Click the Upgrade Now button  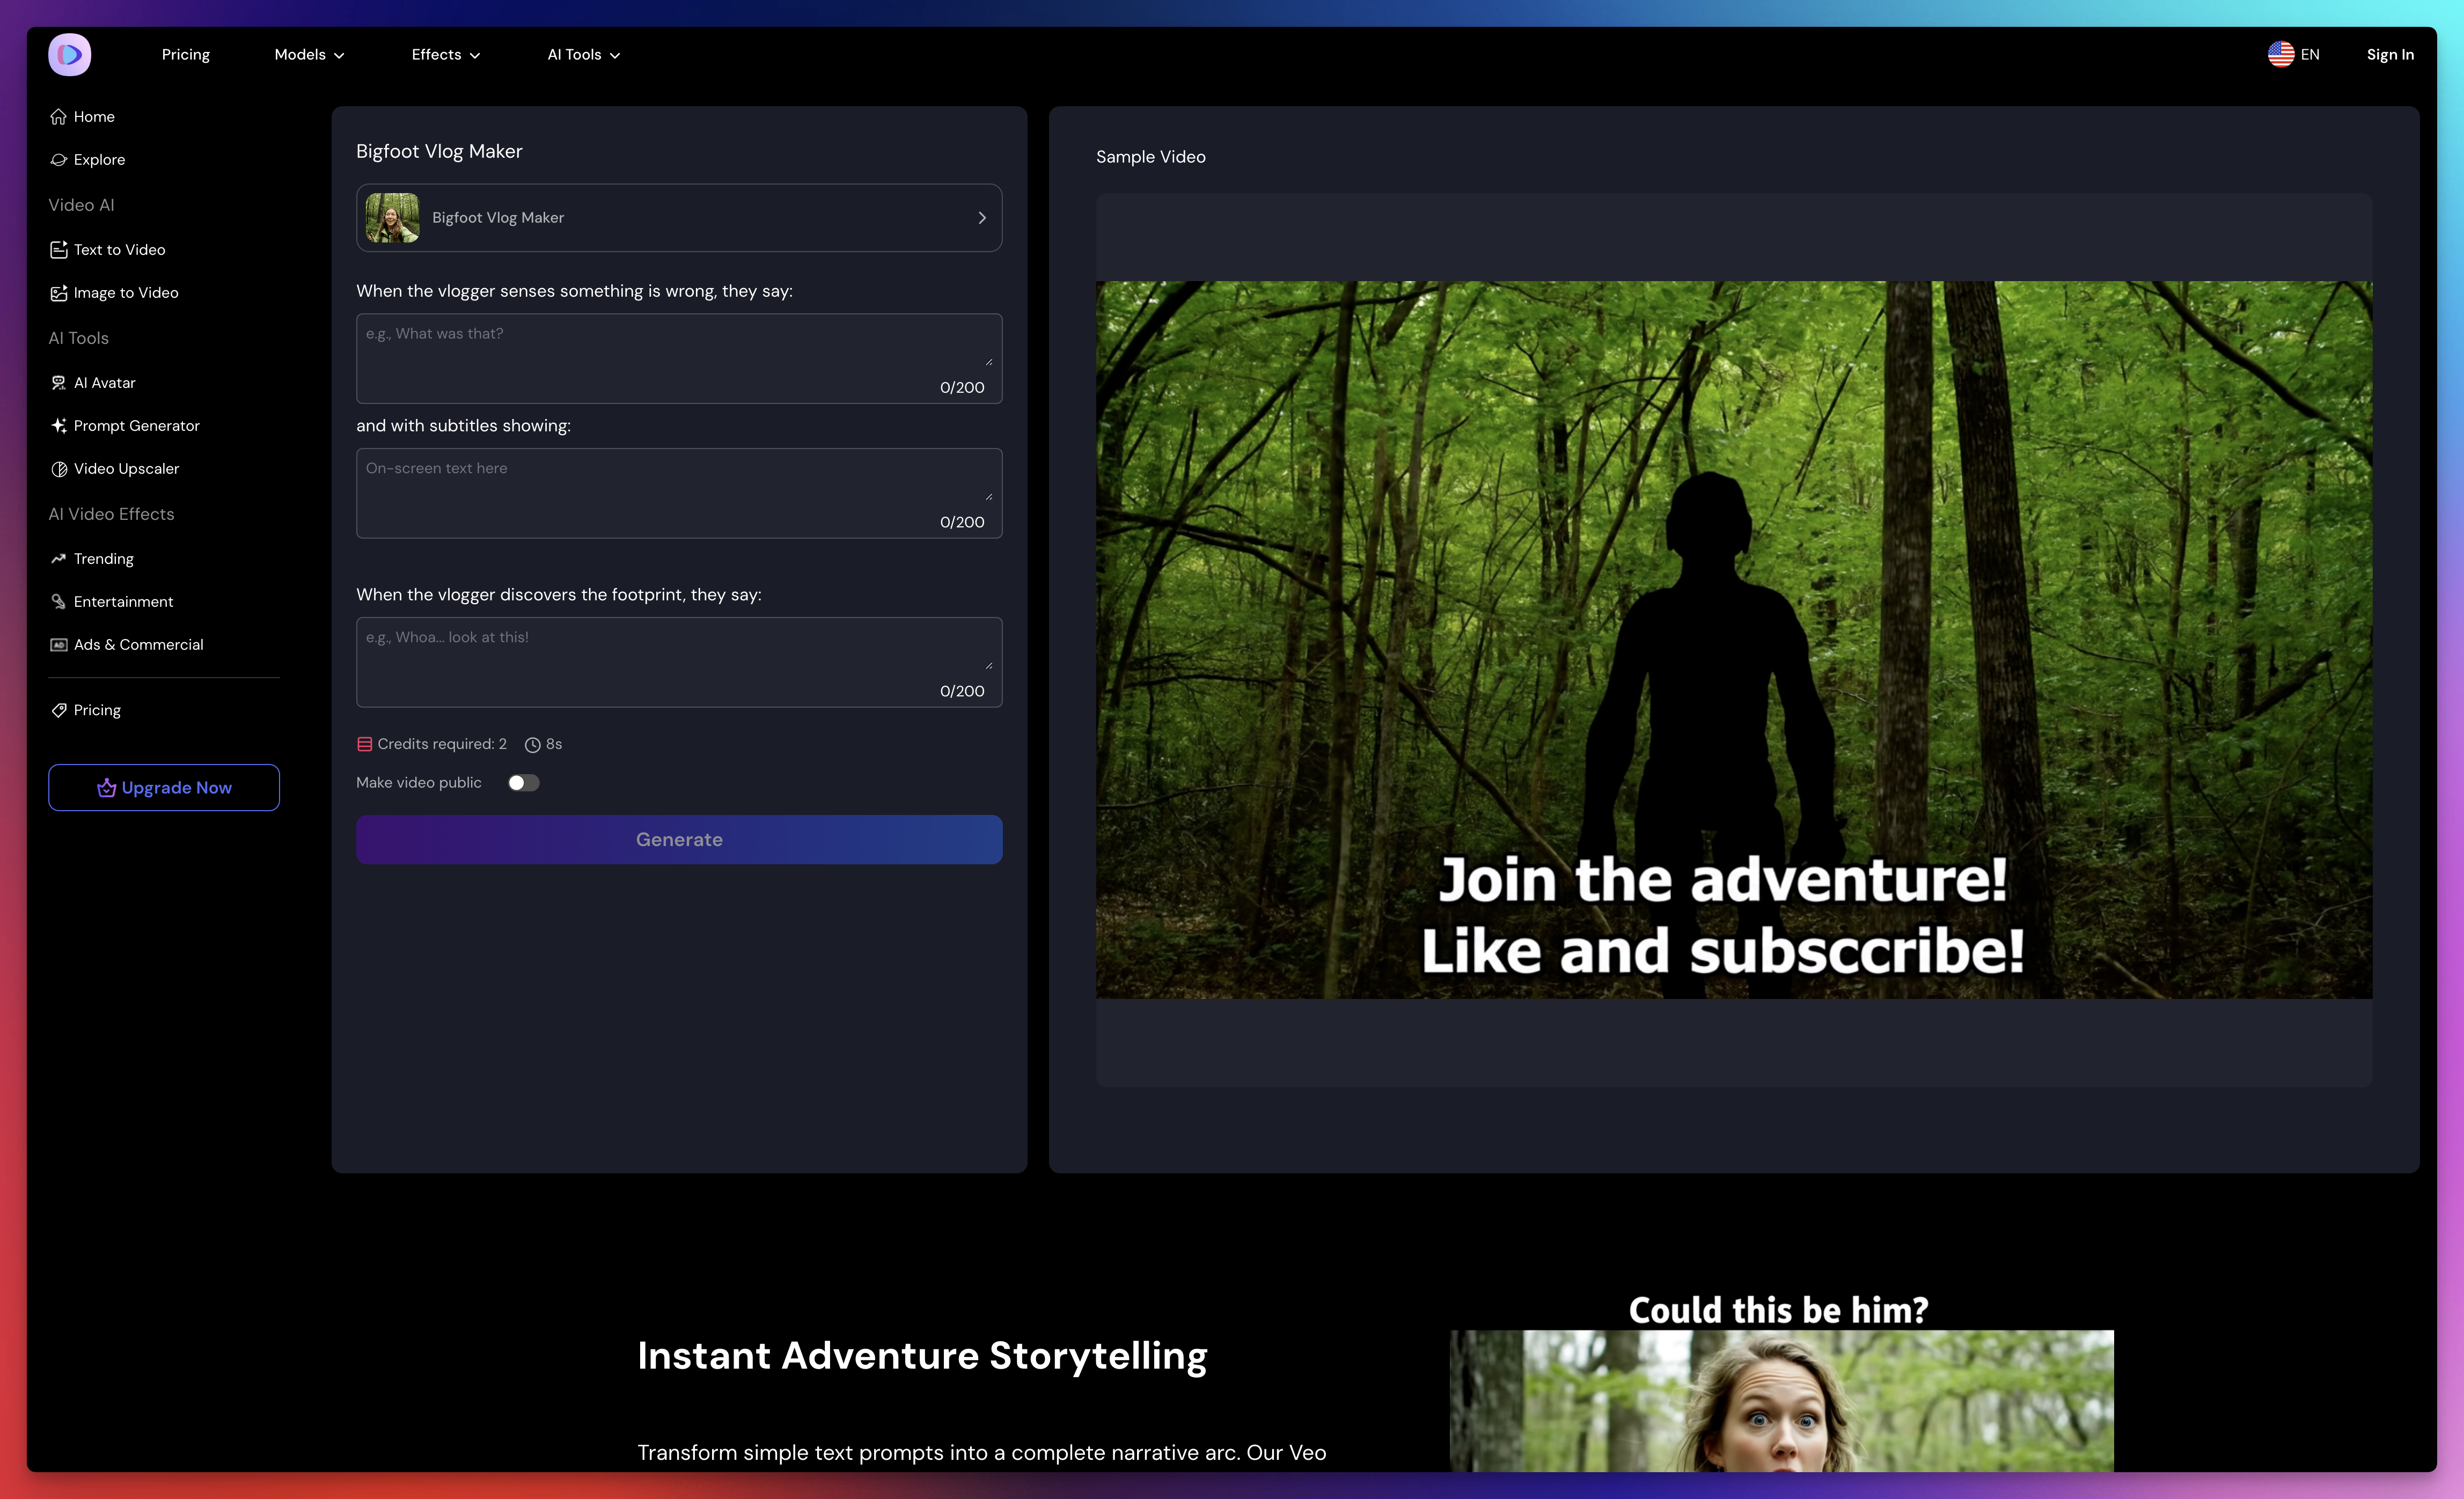[x=164, y=788]
